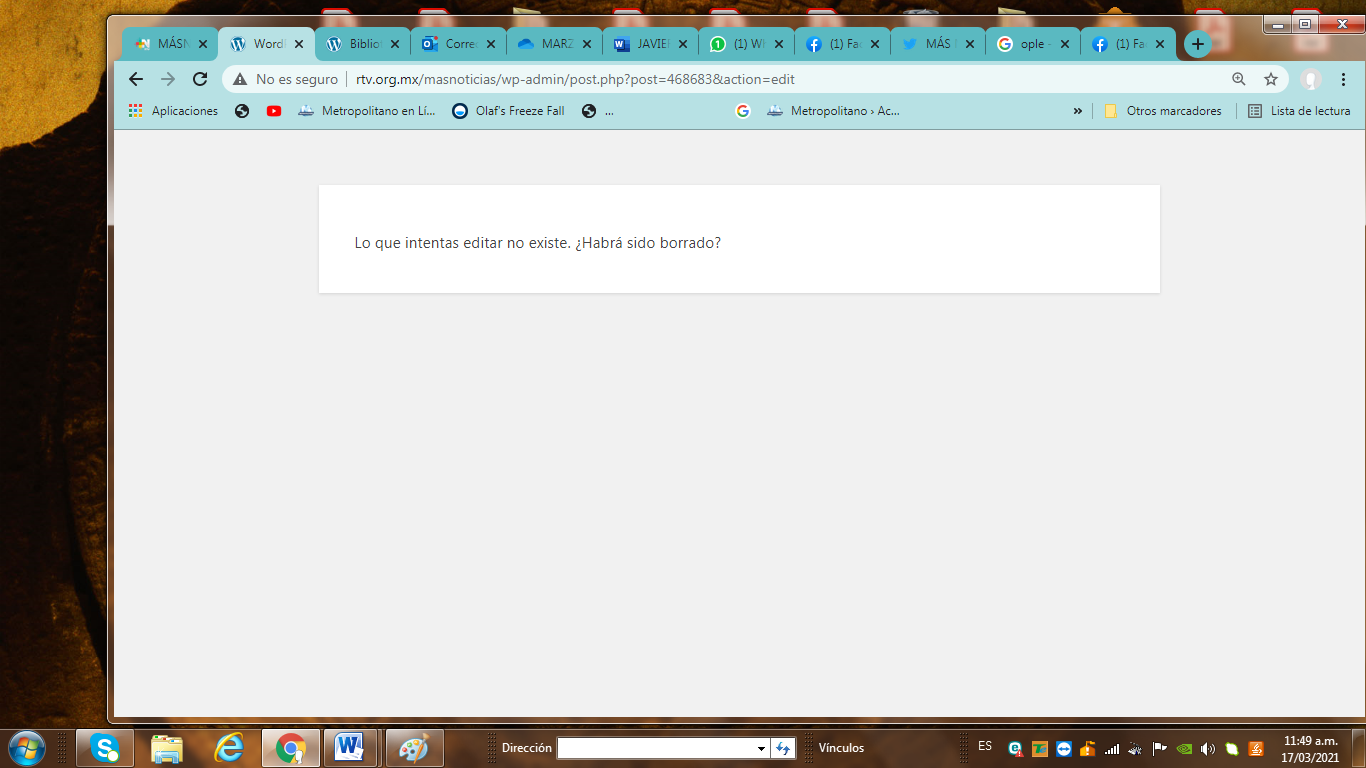The width and height of the screenshot is (1366, 768).
Task: Open Skype from the taskbar
Action: pos(104,747)
